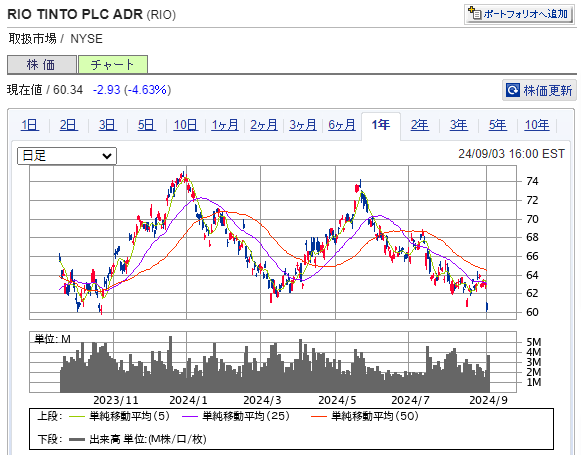Click the add-to-portfolio plus icon
This screenshot has width=581, height=455.
[x=474, y=13]
